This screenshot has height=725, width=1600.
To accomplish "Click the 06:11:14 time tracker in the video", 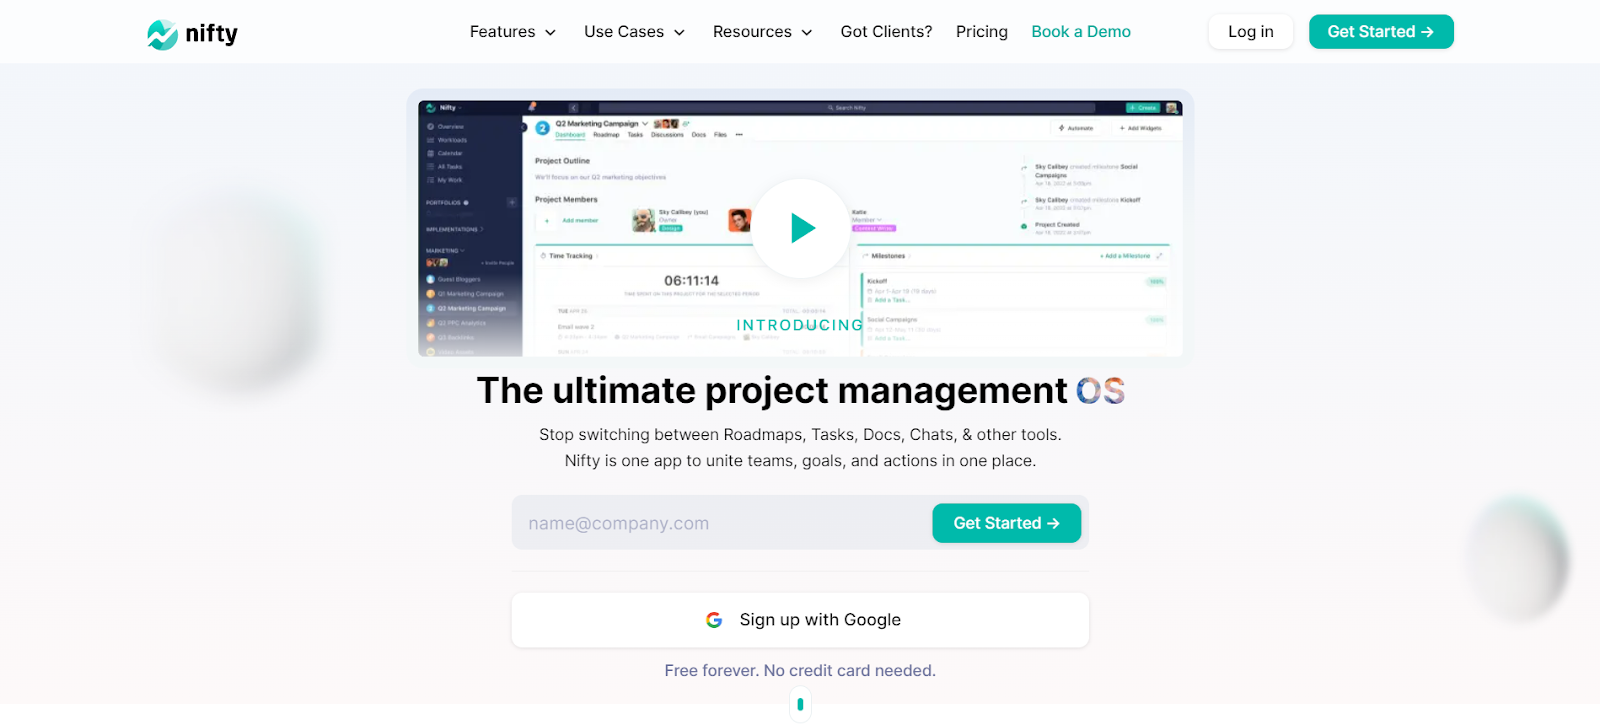I will coord(691,281).
